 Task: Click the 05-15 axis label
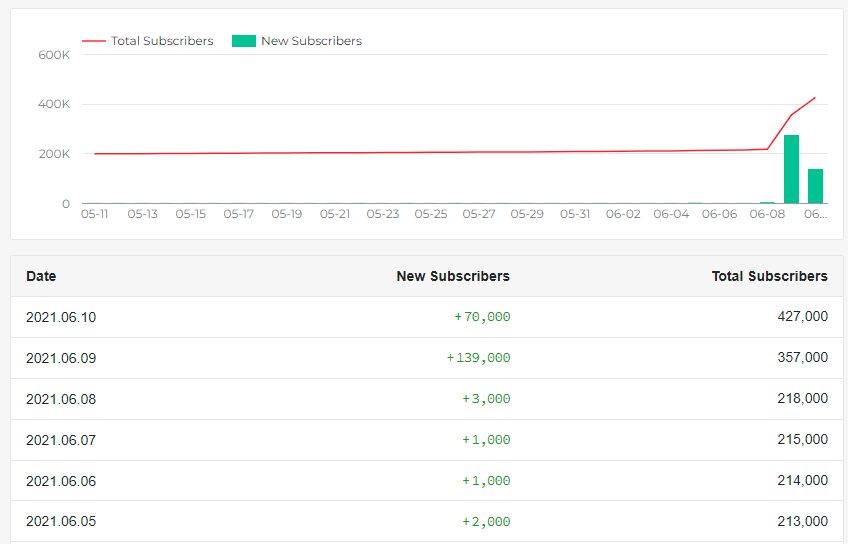(x=191, y=214)
